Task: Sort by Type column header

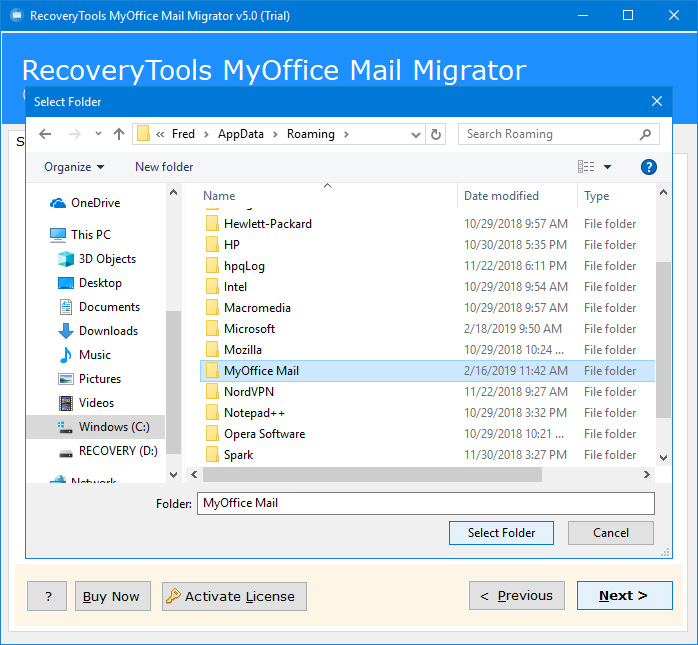Action: 597,196
